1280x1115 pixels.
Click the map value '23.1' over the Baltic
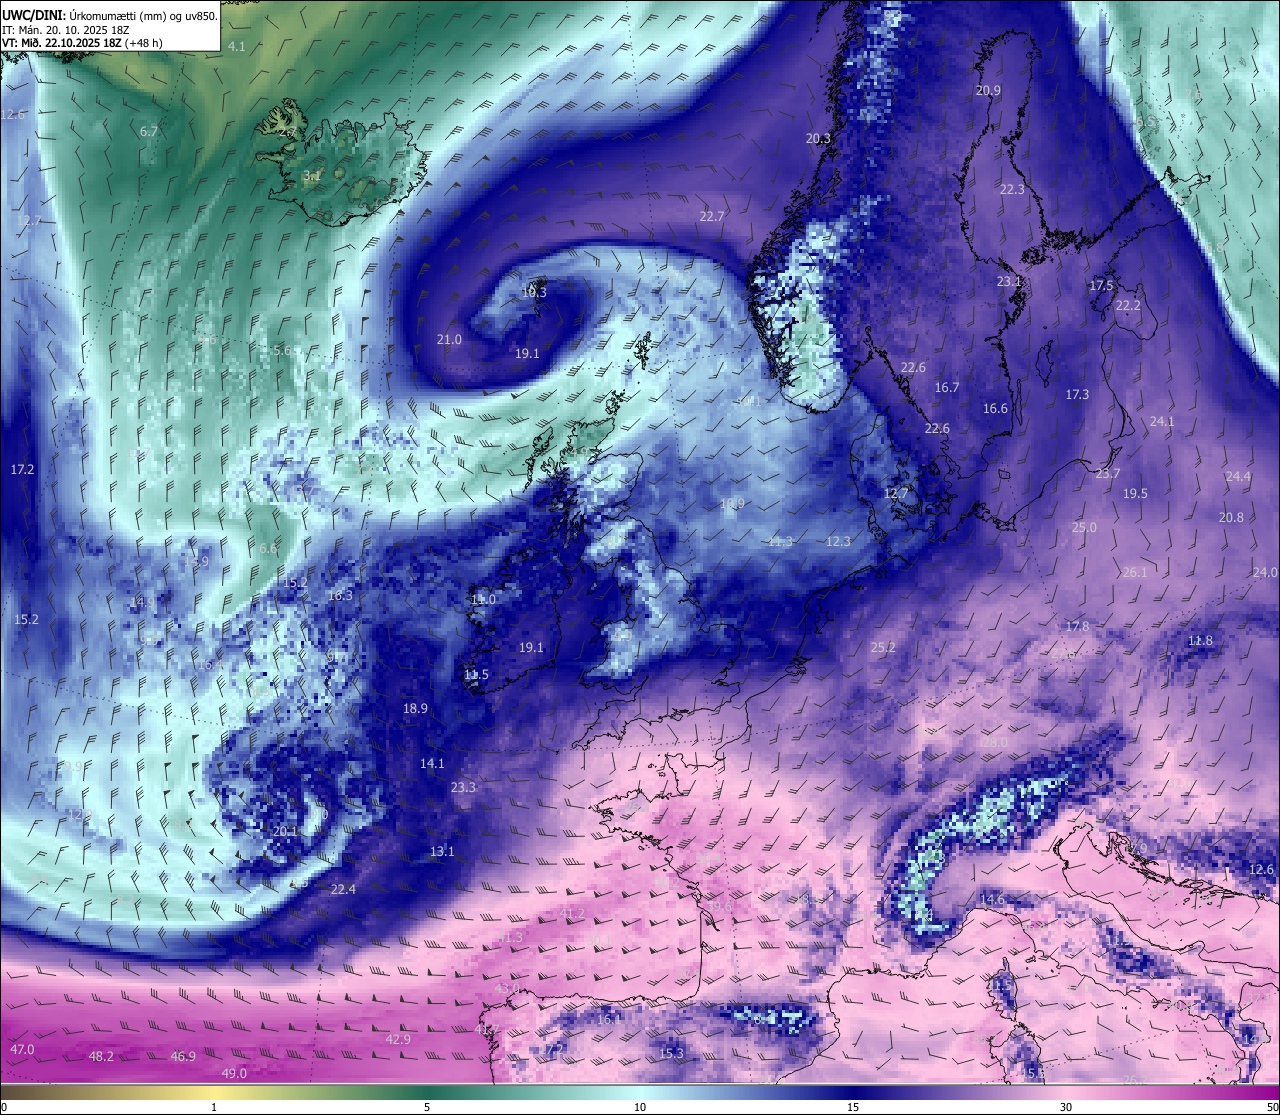coord(1009,282)
